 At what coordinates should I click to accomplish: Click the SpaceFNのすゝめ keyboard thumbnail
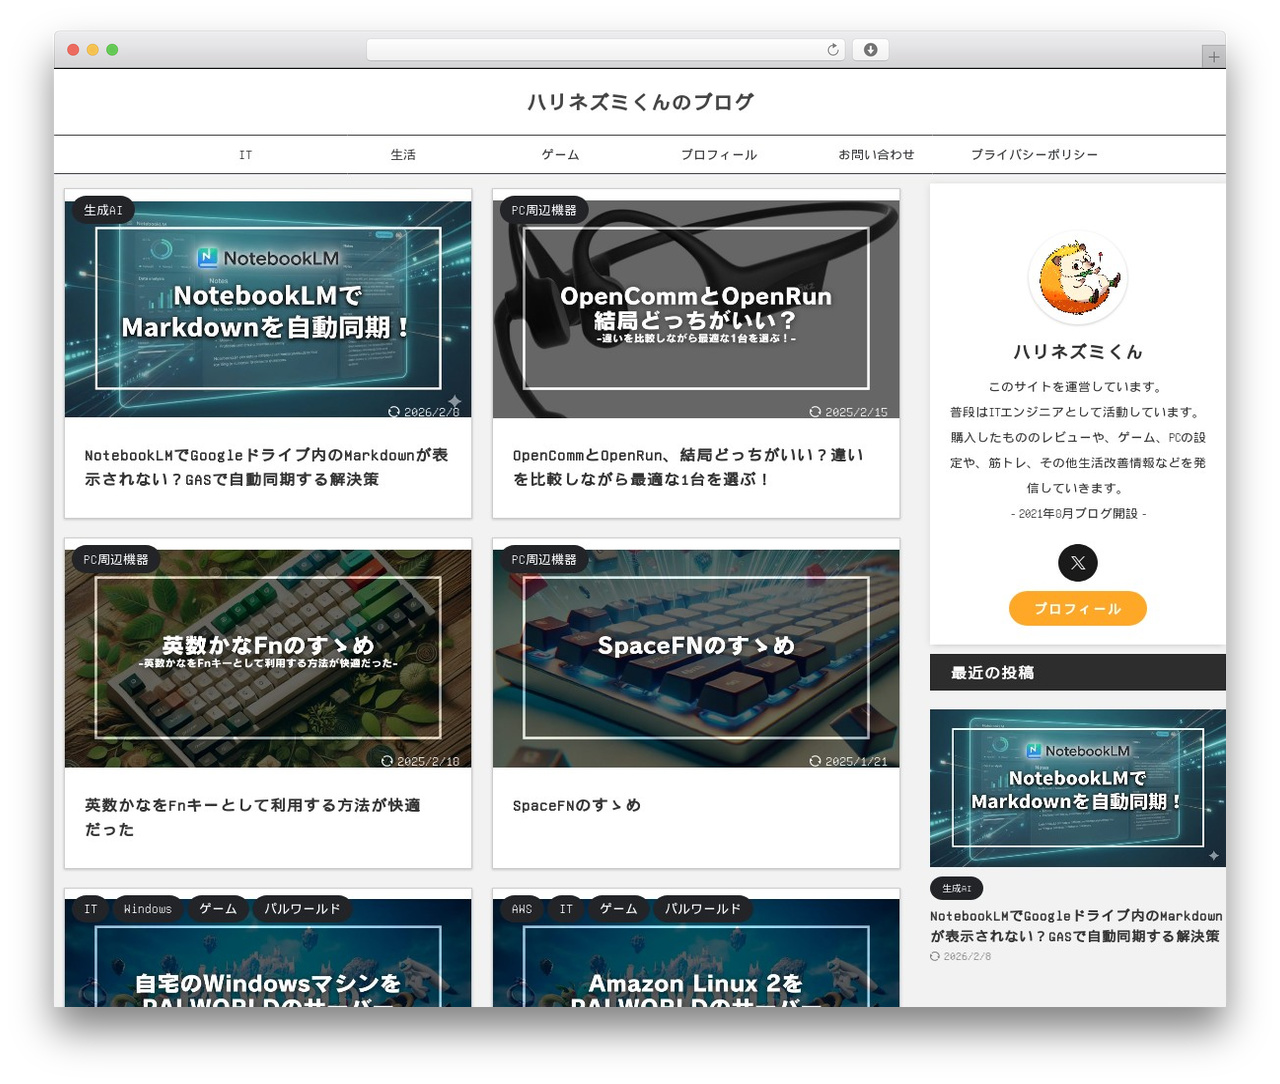(696, 658)
